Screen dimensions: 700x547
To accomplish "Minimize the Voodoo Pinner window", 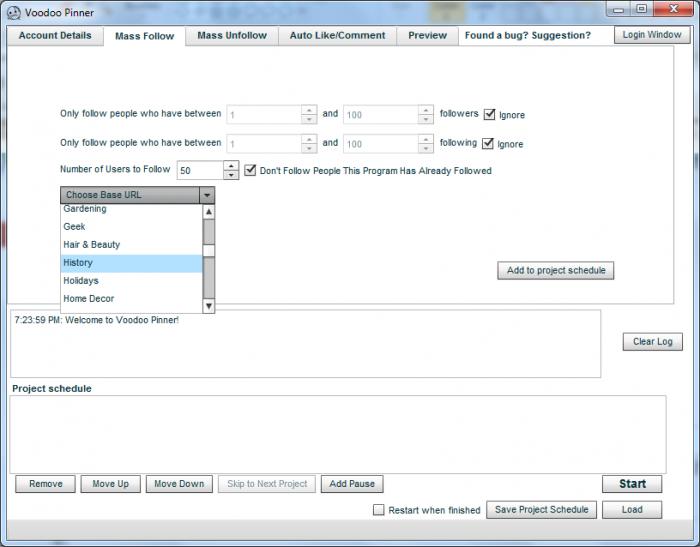I will [618, 9].
